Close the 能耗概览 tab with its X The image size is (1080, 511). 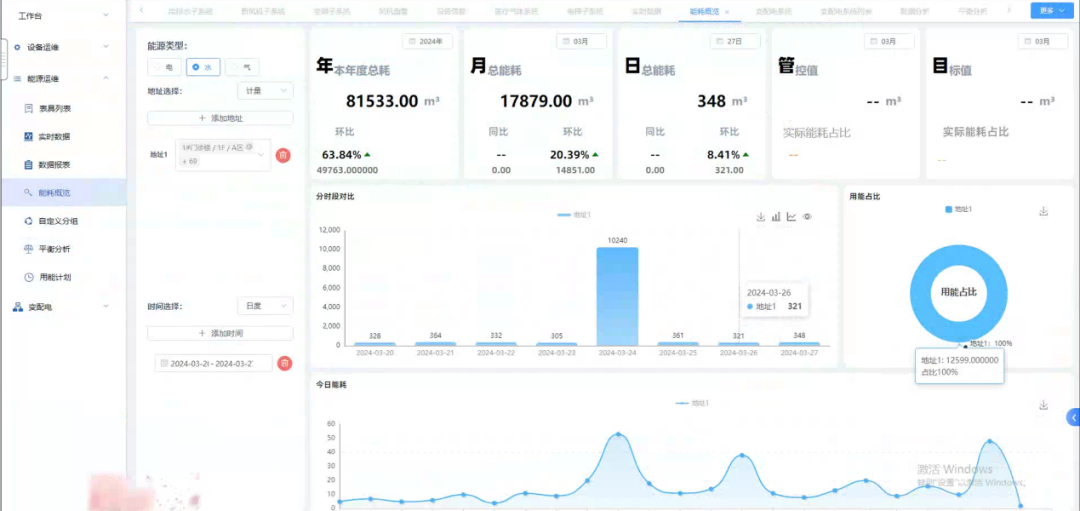click(727, 12)
